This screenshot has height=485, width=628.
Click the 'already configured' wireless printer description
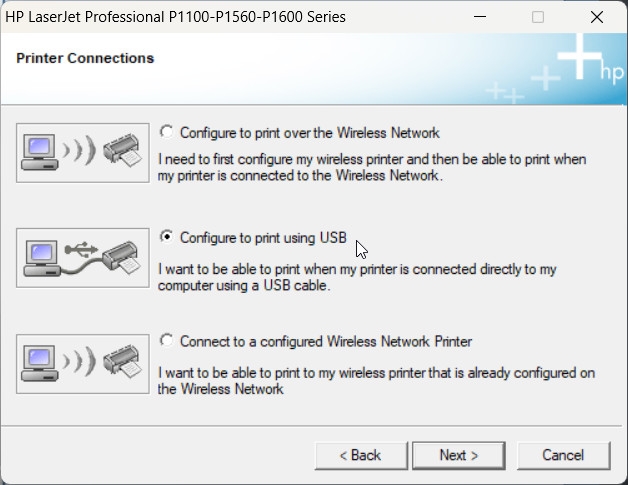(376, 381)
